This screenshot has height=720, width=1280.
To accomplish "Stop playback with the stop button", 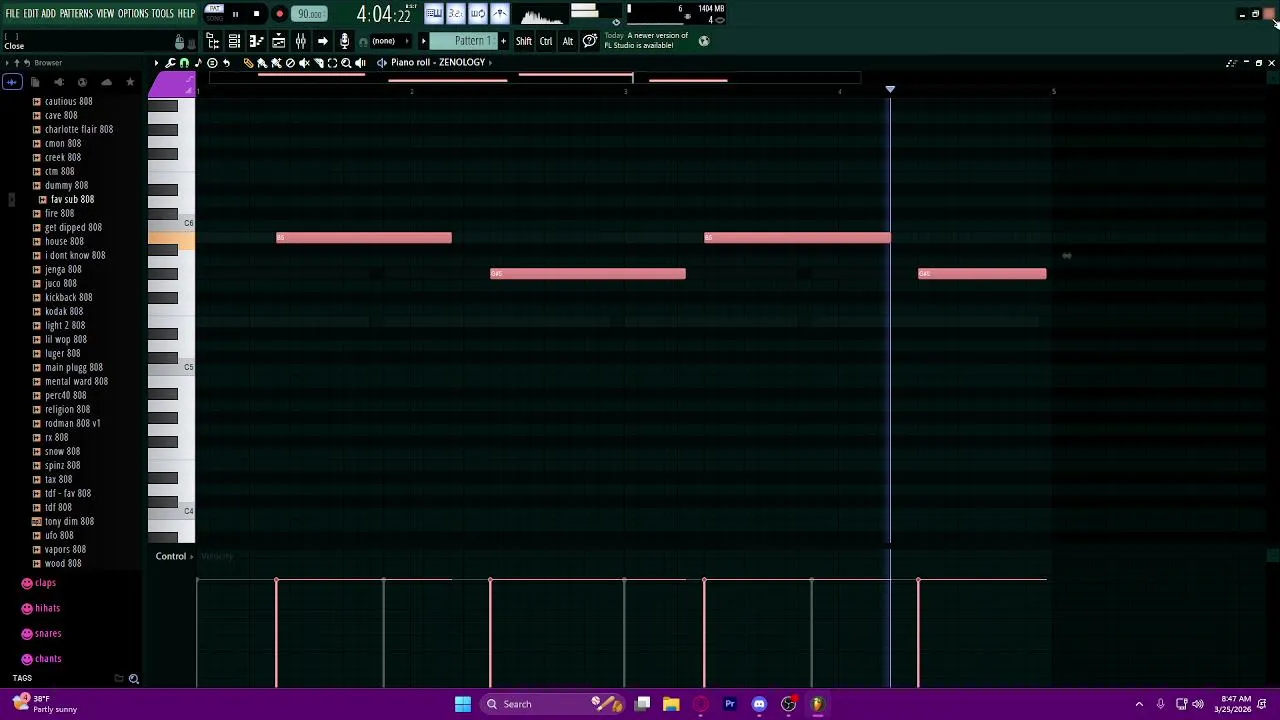I will (x=256, y=14).
